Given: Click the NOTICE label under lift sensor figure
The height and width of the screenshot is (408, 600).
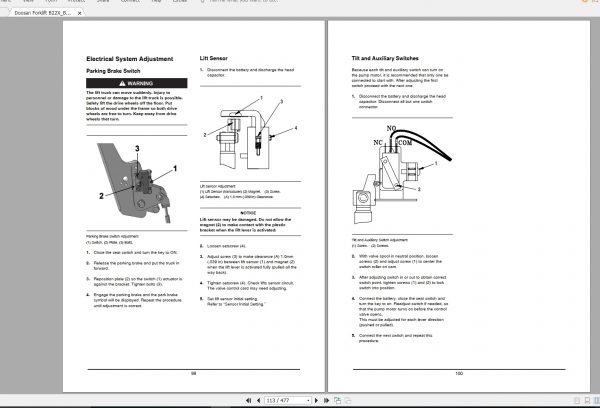Looking at the screenshot, I should pos(248,213).
